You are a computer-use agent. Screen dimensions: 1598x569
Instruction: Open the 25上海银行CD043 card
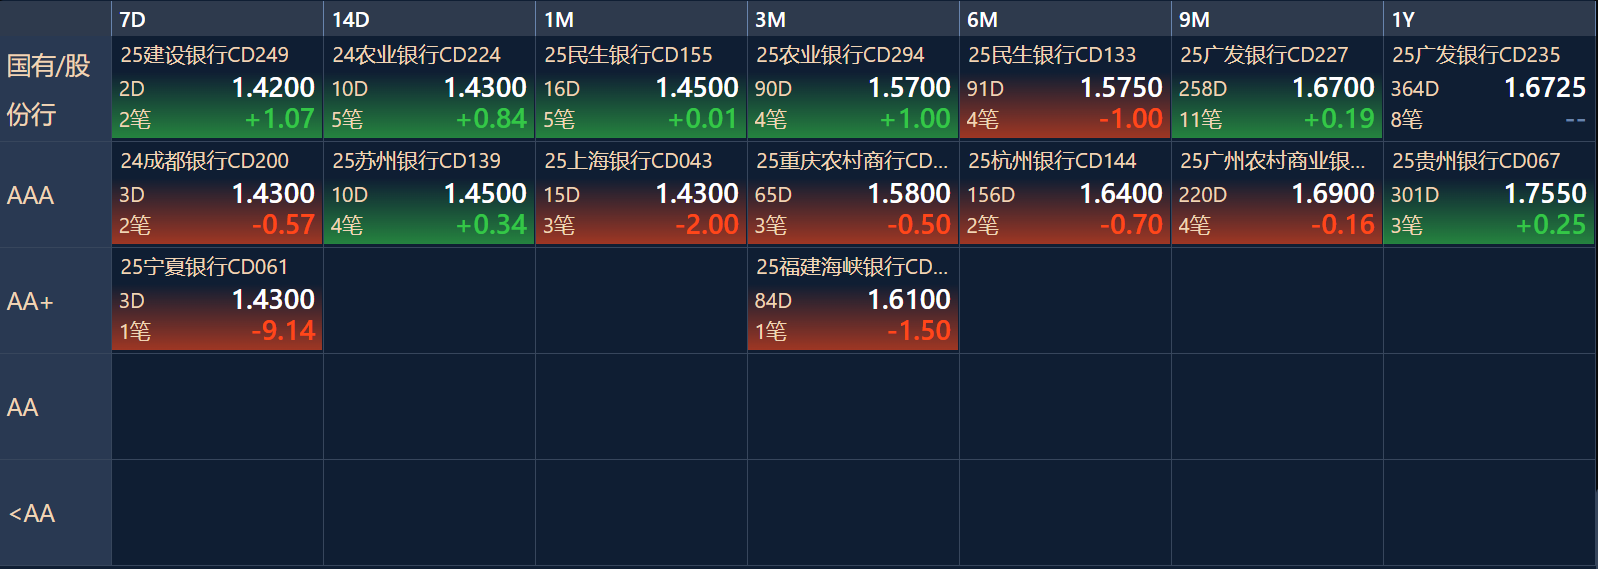(x=641, y=194)
